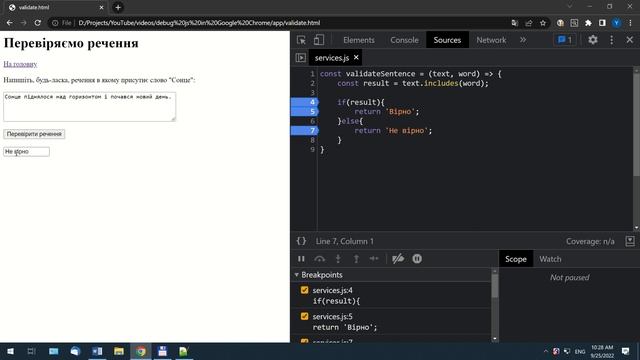Click line number 6 in the gutter

pyautogui.click(x=312, y=121)
